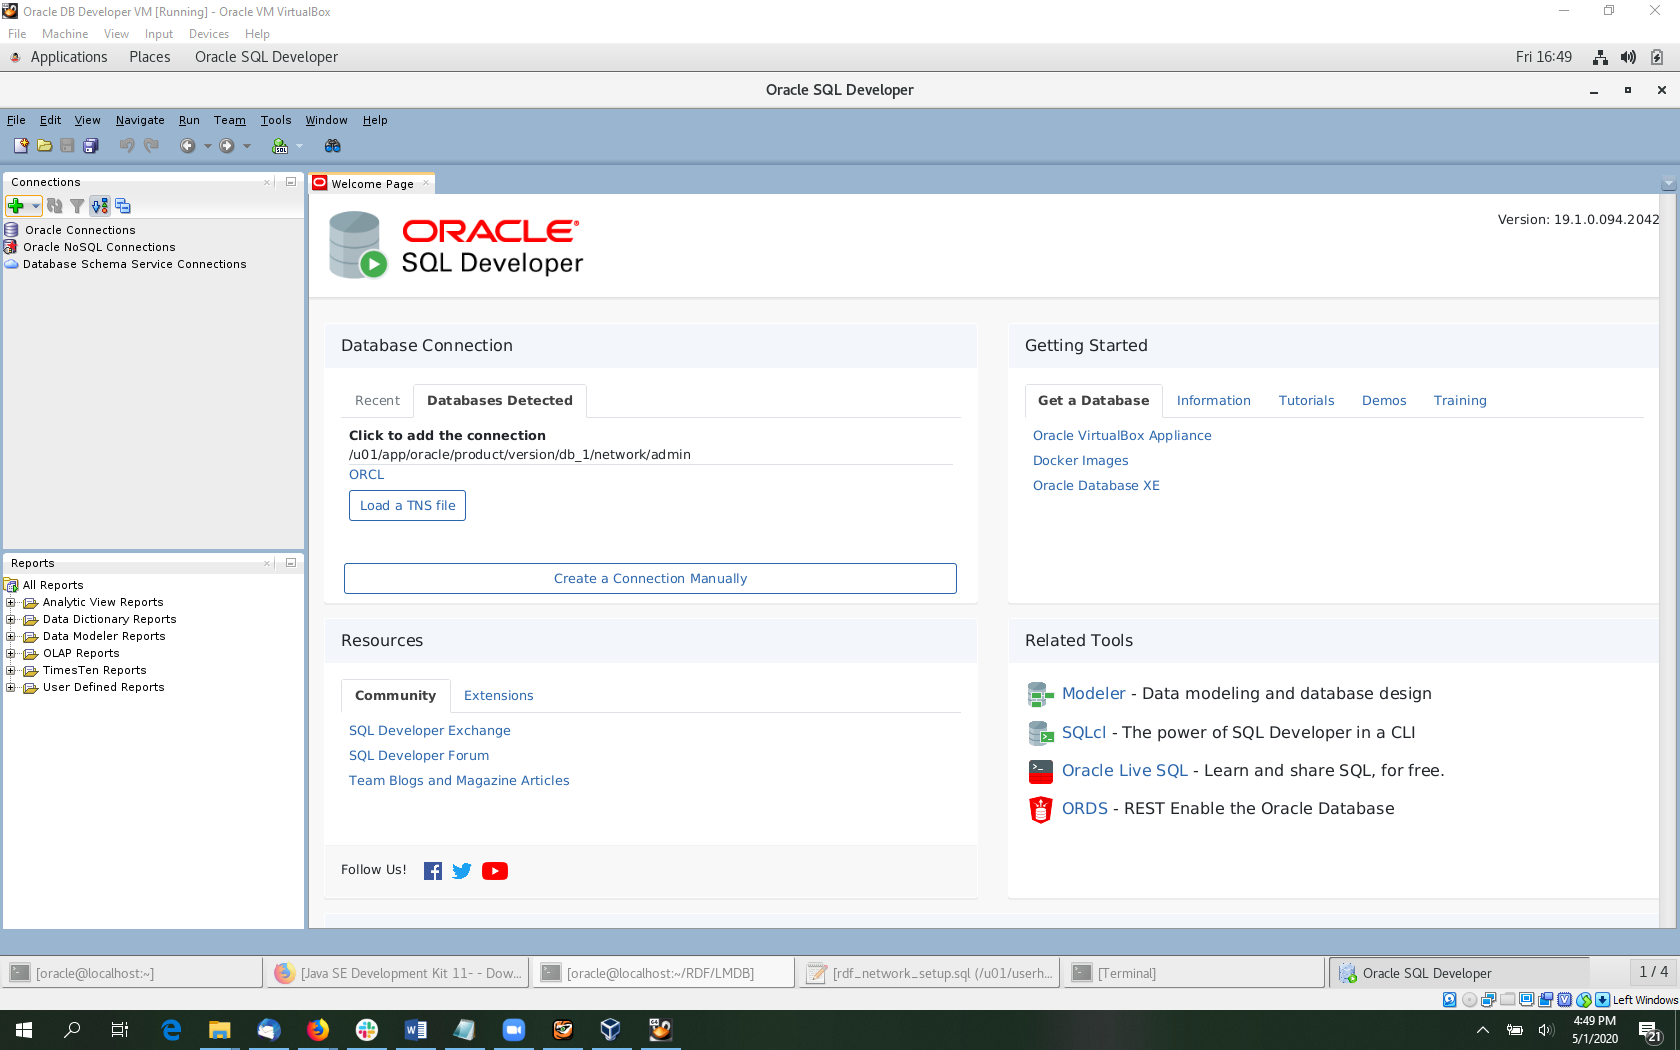
Task: Click the Database Schema Service cloud icon
Action: (x=11, y=264)
